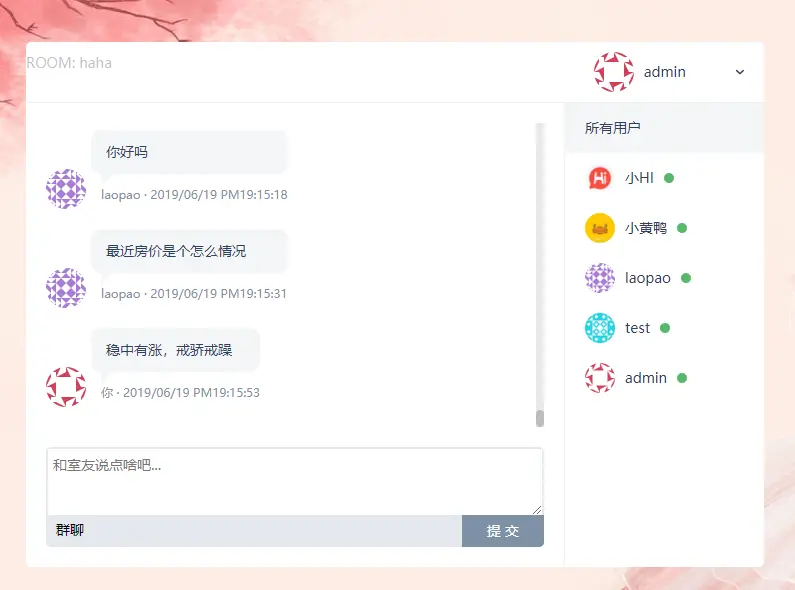The image size is (795, 590).
Task: Open the 群聊 chat mode selector
Action: tap(70, 530)
